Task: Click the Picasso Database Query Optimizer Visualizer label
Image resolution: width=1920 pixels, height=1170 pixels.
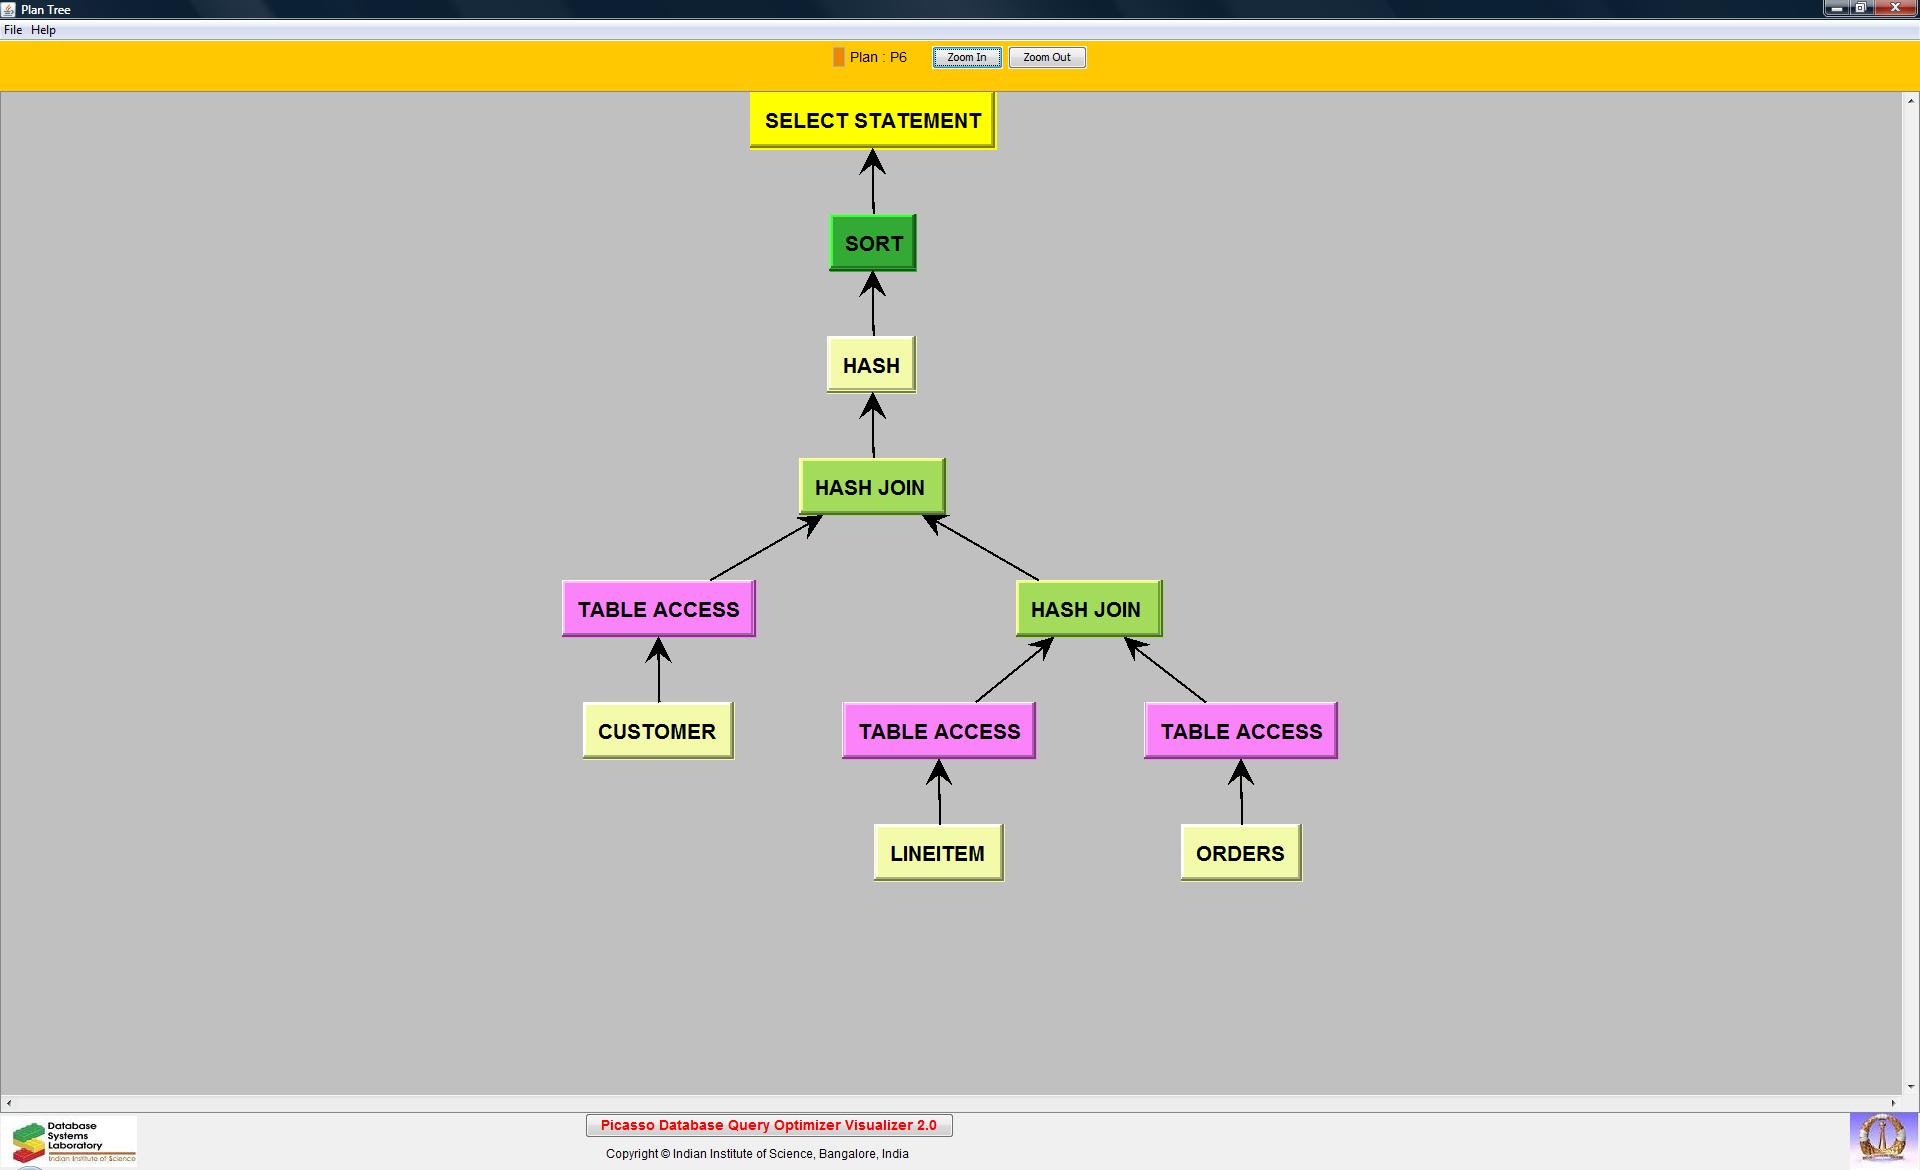Action: [x=768, y=1125]
